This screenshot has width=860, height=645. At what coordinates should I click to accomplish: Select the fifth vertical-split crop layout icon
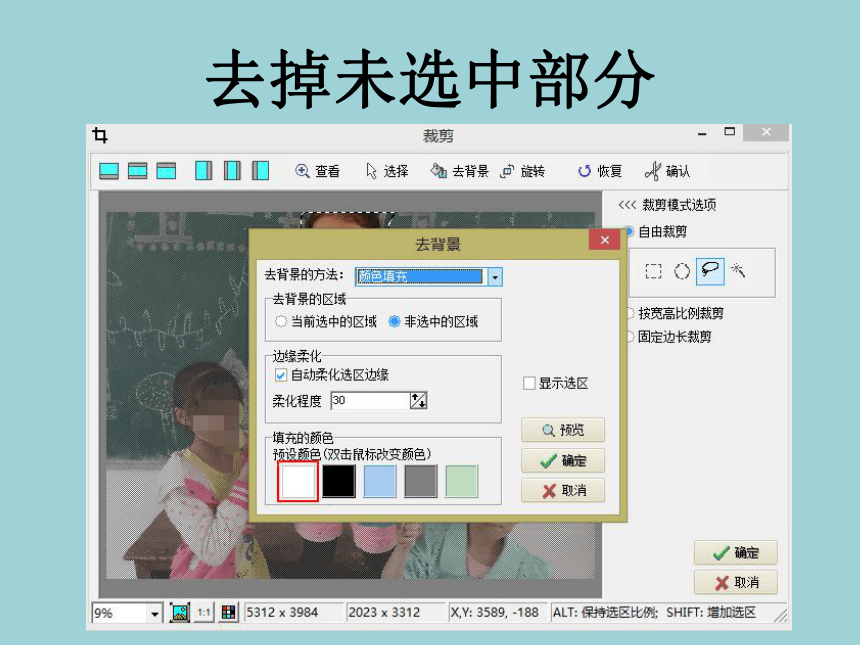pyautogui.click(x=232, y=171)
